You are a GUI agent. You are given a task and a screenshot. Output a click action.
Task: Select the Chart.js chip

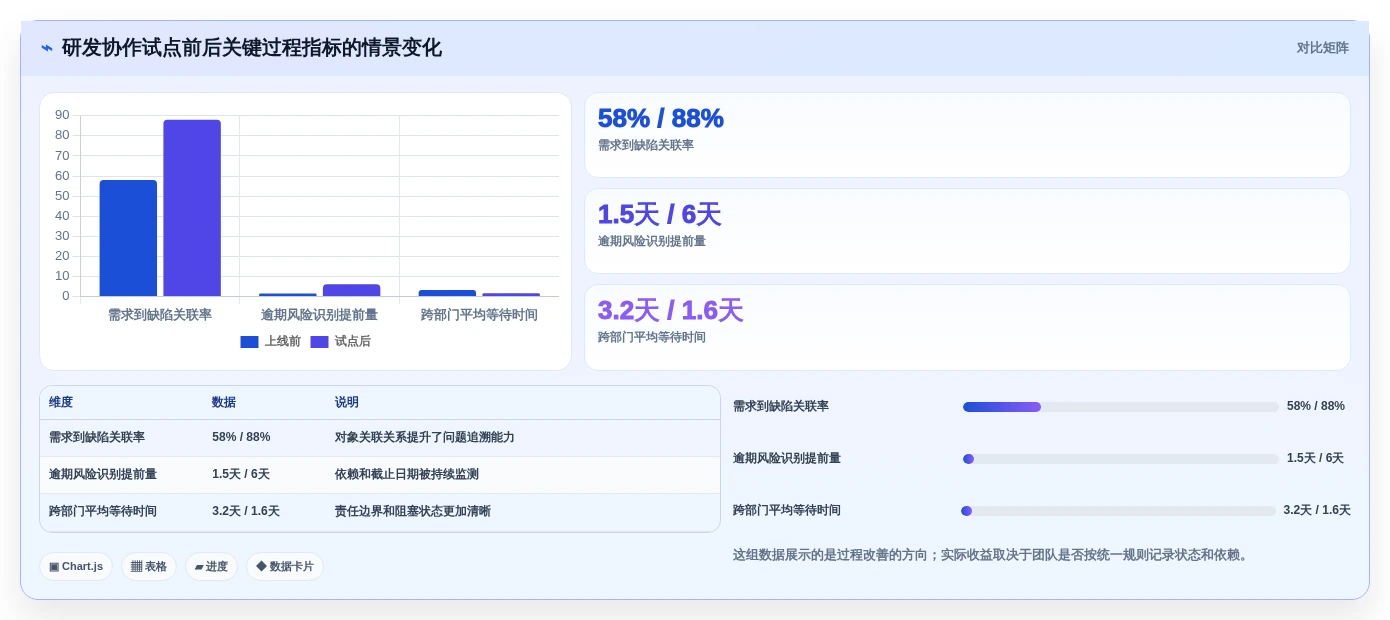pyautogui.click(x=76, y=566)
